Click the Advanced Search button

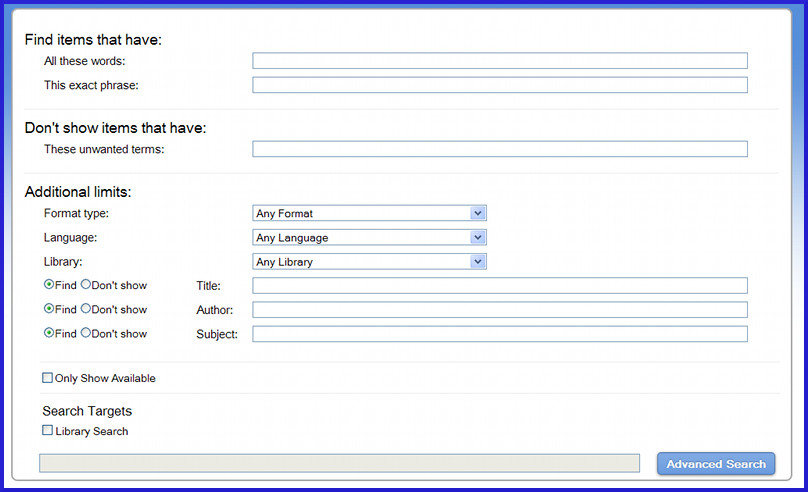tap(716, 464)
